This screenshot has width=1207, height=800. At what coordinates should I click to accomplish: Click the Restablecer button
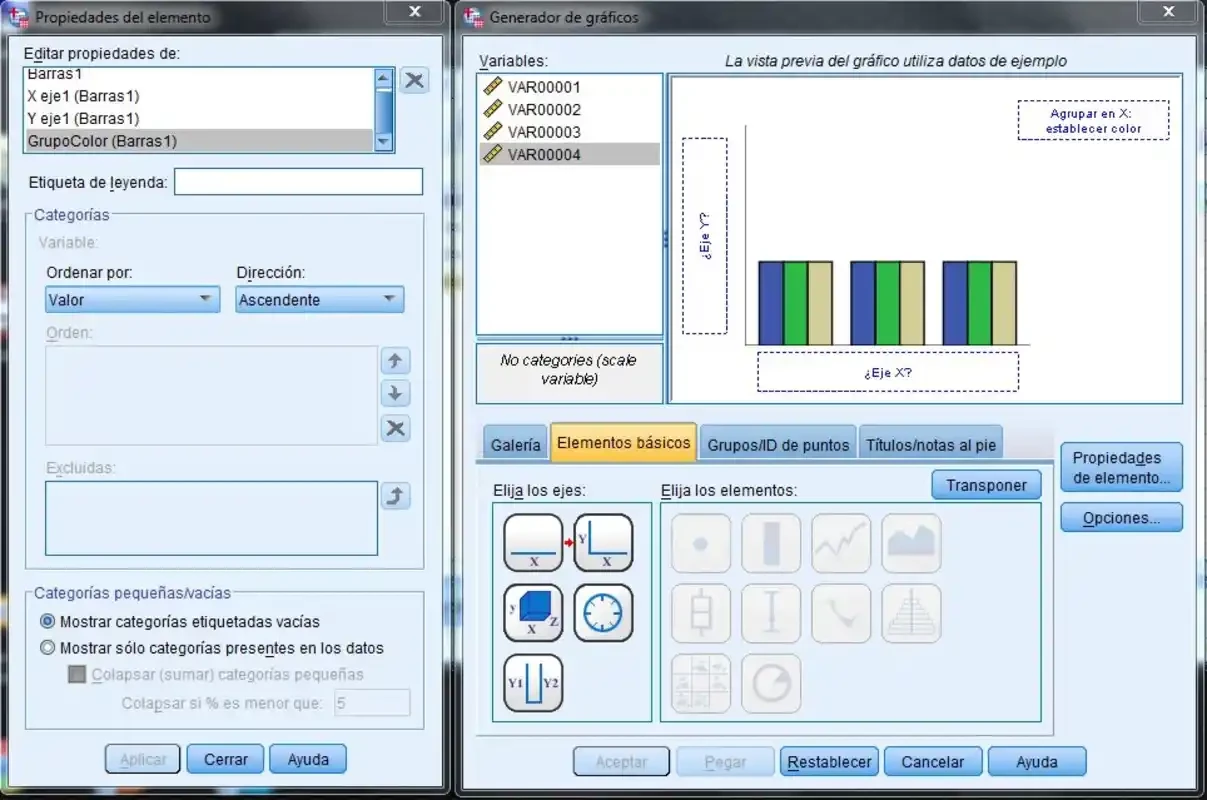tap(830, 762)
